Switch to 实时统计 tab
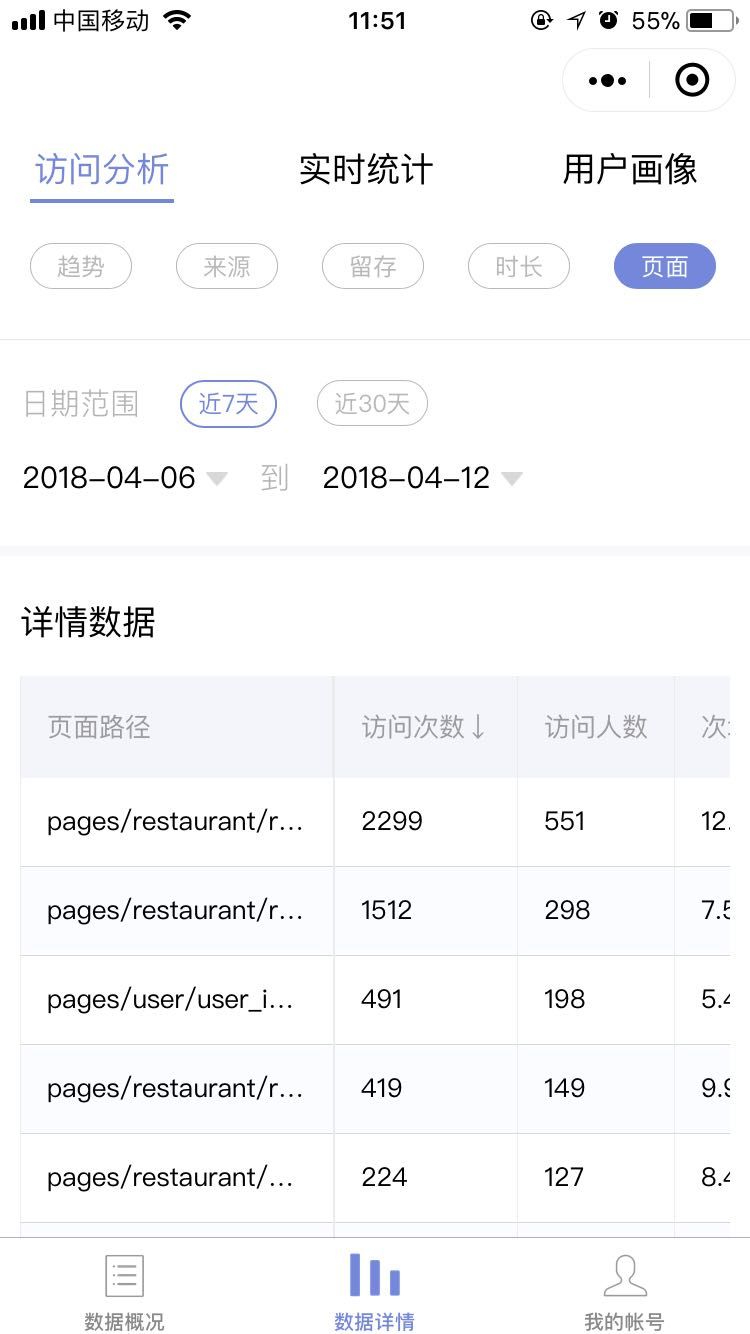Viewport: 750px width, 1334px height. 366,169
